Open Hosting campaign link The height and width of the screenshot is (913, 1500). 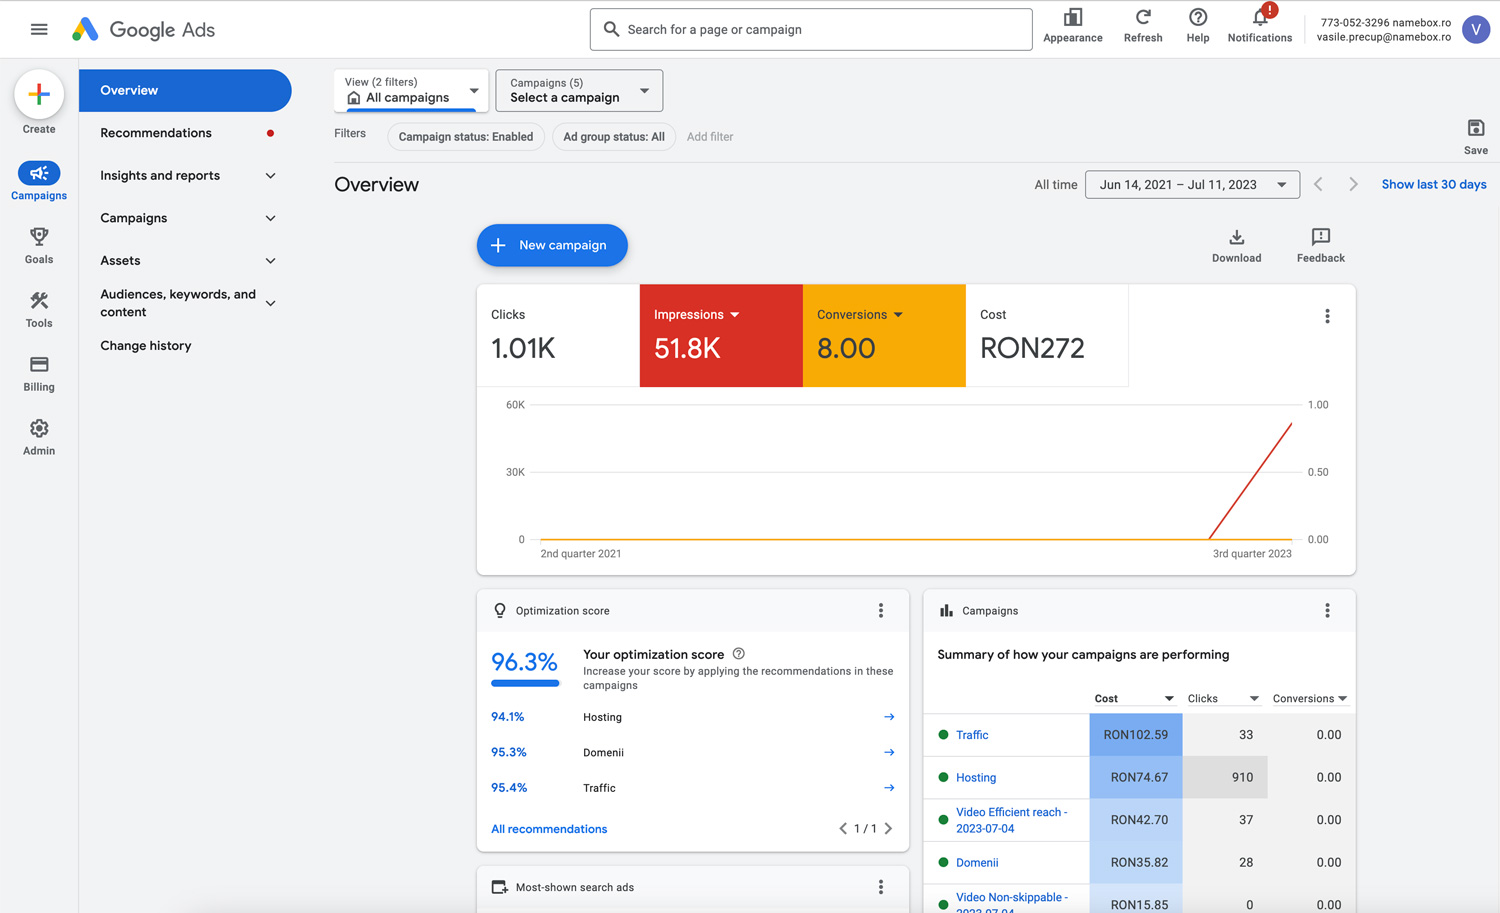point(976,777)
